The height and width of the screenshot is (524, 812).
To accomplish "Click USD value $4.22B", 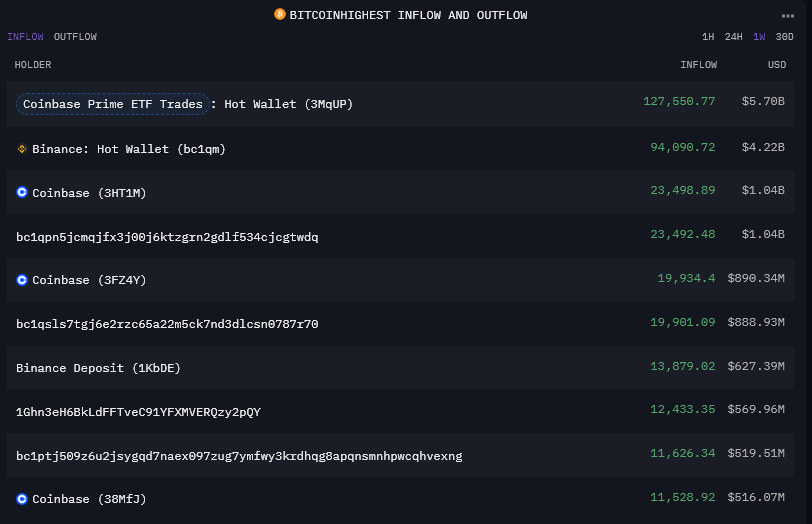I will (763, 148).
